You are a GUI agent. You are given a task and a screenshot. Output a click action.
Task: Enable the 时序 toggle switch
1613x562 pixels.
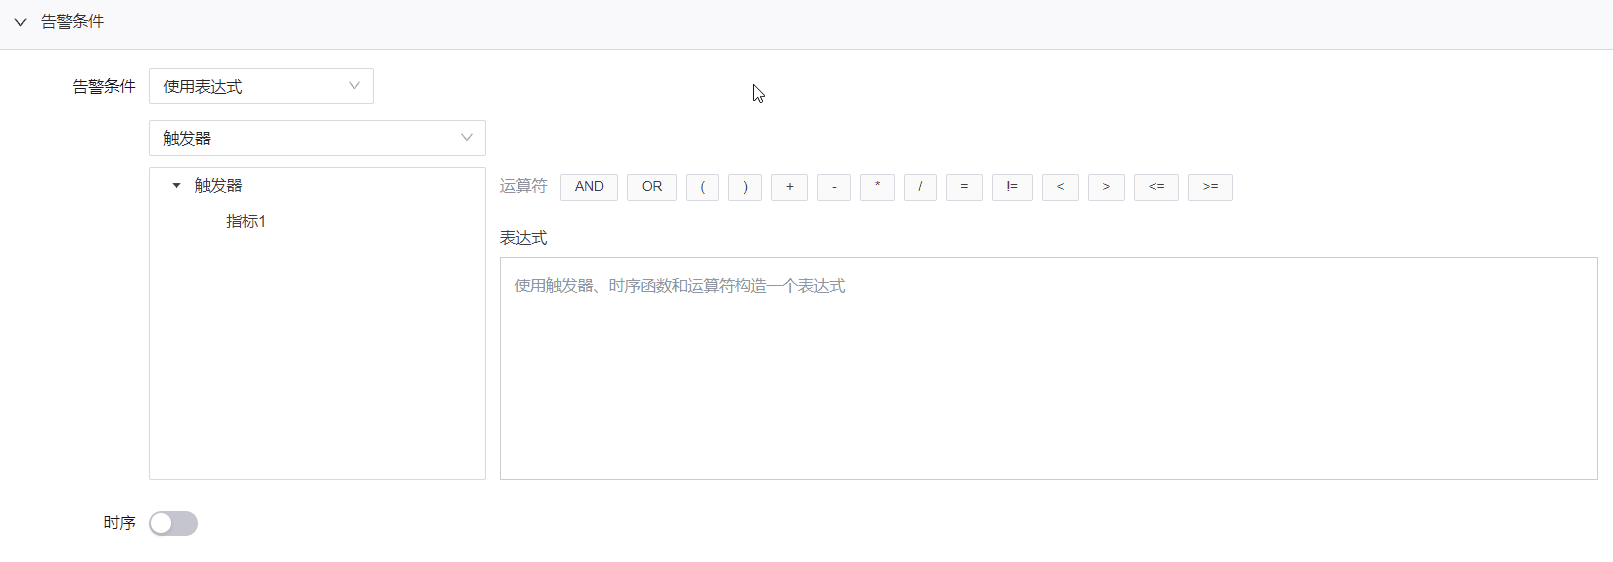click(173, 523)
